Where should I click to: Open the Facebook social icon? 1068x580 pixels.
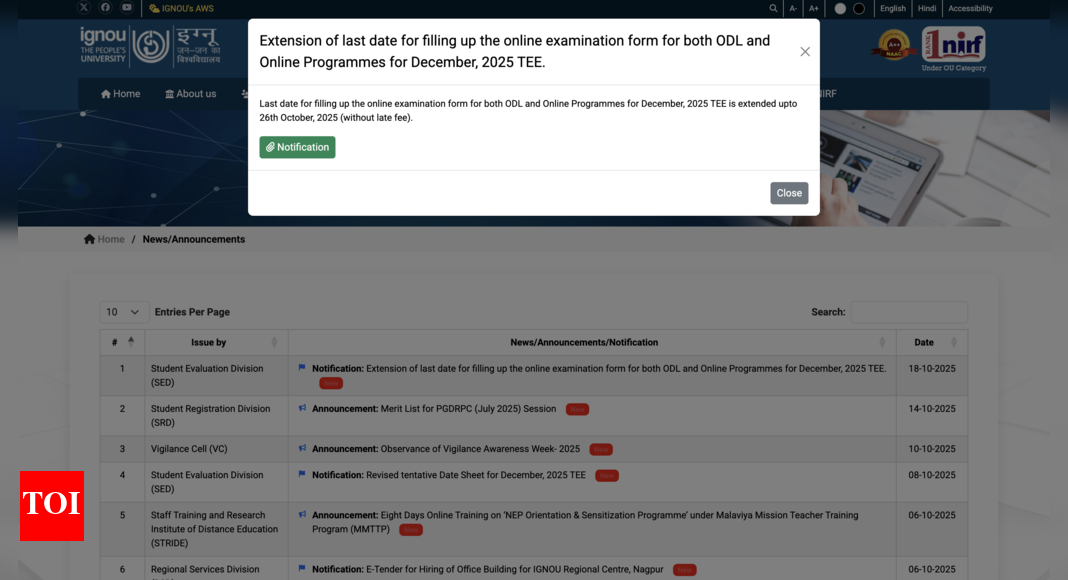coord(105,8)
